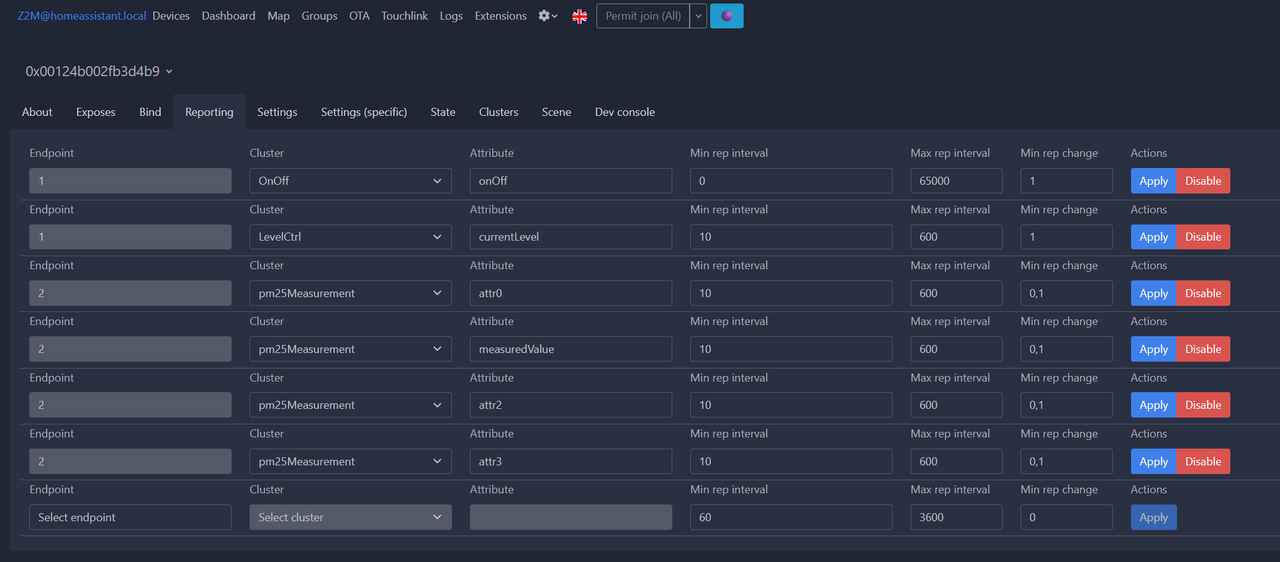Open the Scene tab
This screenshot has height=562, width=1280.
(x=557, y=112)
